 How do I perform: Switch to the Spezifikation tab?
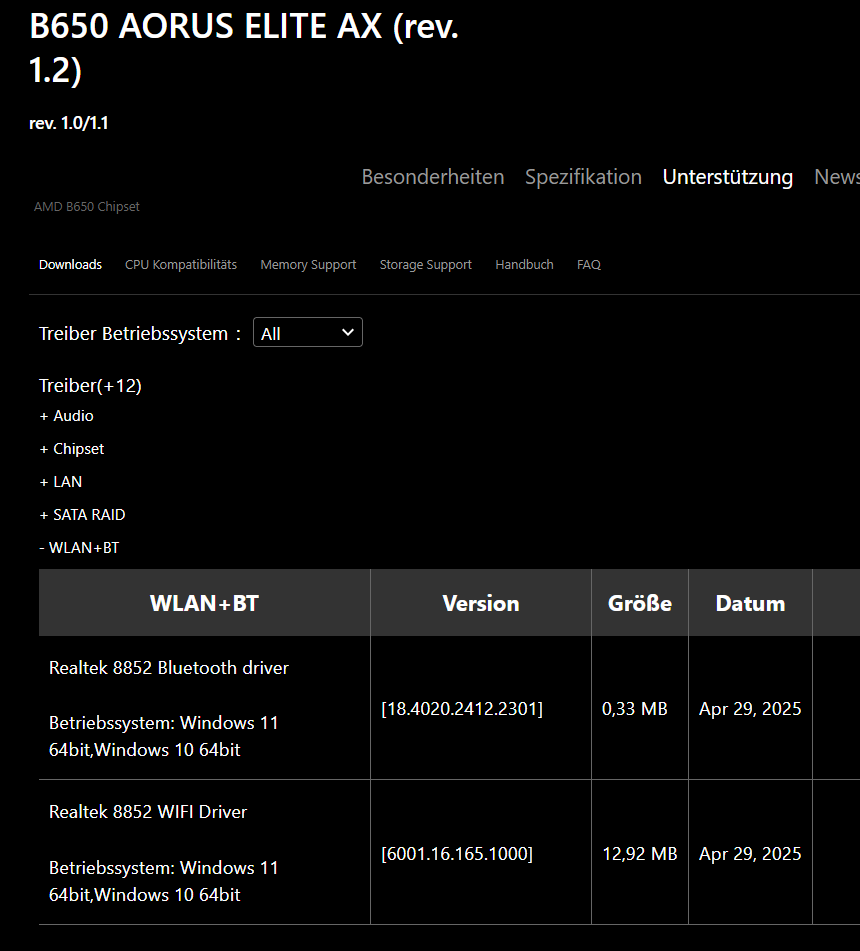(x=583, y=177)
